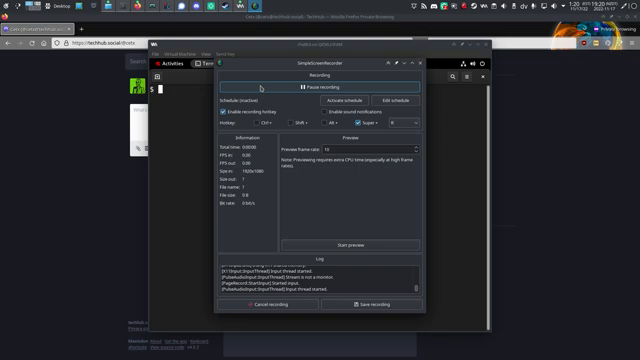Uncheck Enable recording hotkey
Image resolution: width=640 pixels, height=360 pixels.
point(223,111)
